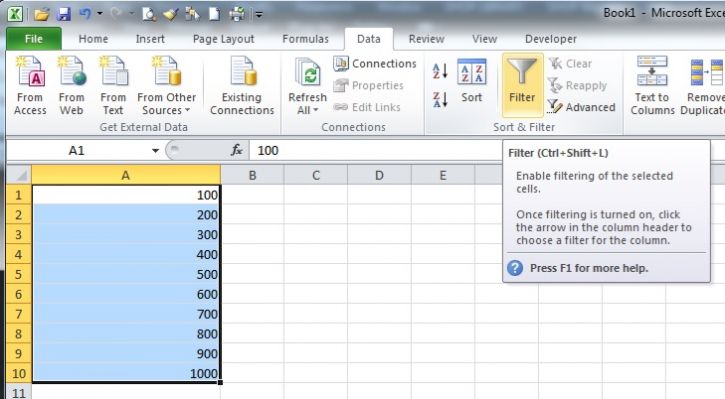725x399 pixels.
Task: Sort selection Z to A descending
Action: pos(440,99)
